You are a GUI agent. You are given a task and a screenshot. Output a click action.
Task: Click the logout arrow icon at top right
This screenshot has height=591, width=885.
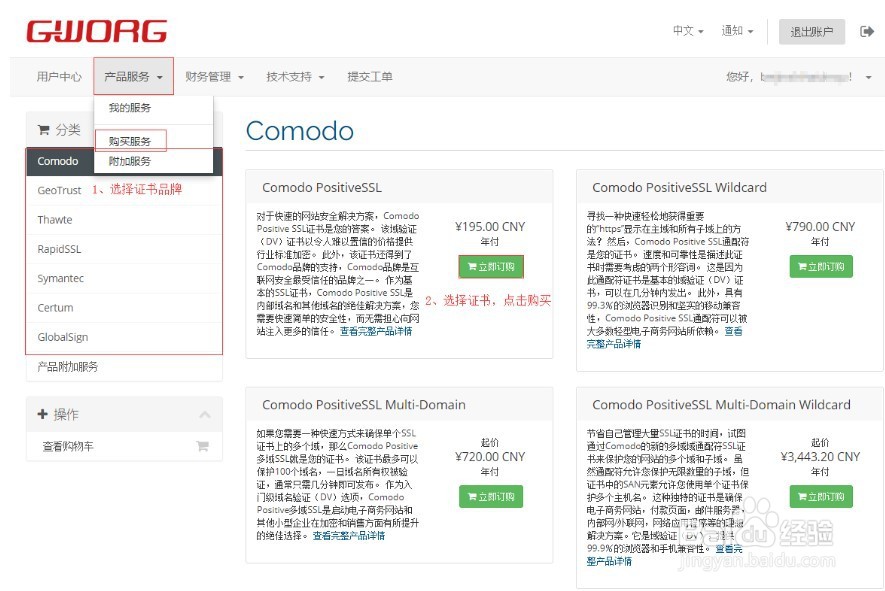tap(867, 32)
